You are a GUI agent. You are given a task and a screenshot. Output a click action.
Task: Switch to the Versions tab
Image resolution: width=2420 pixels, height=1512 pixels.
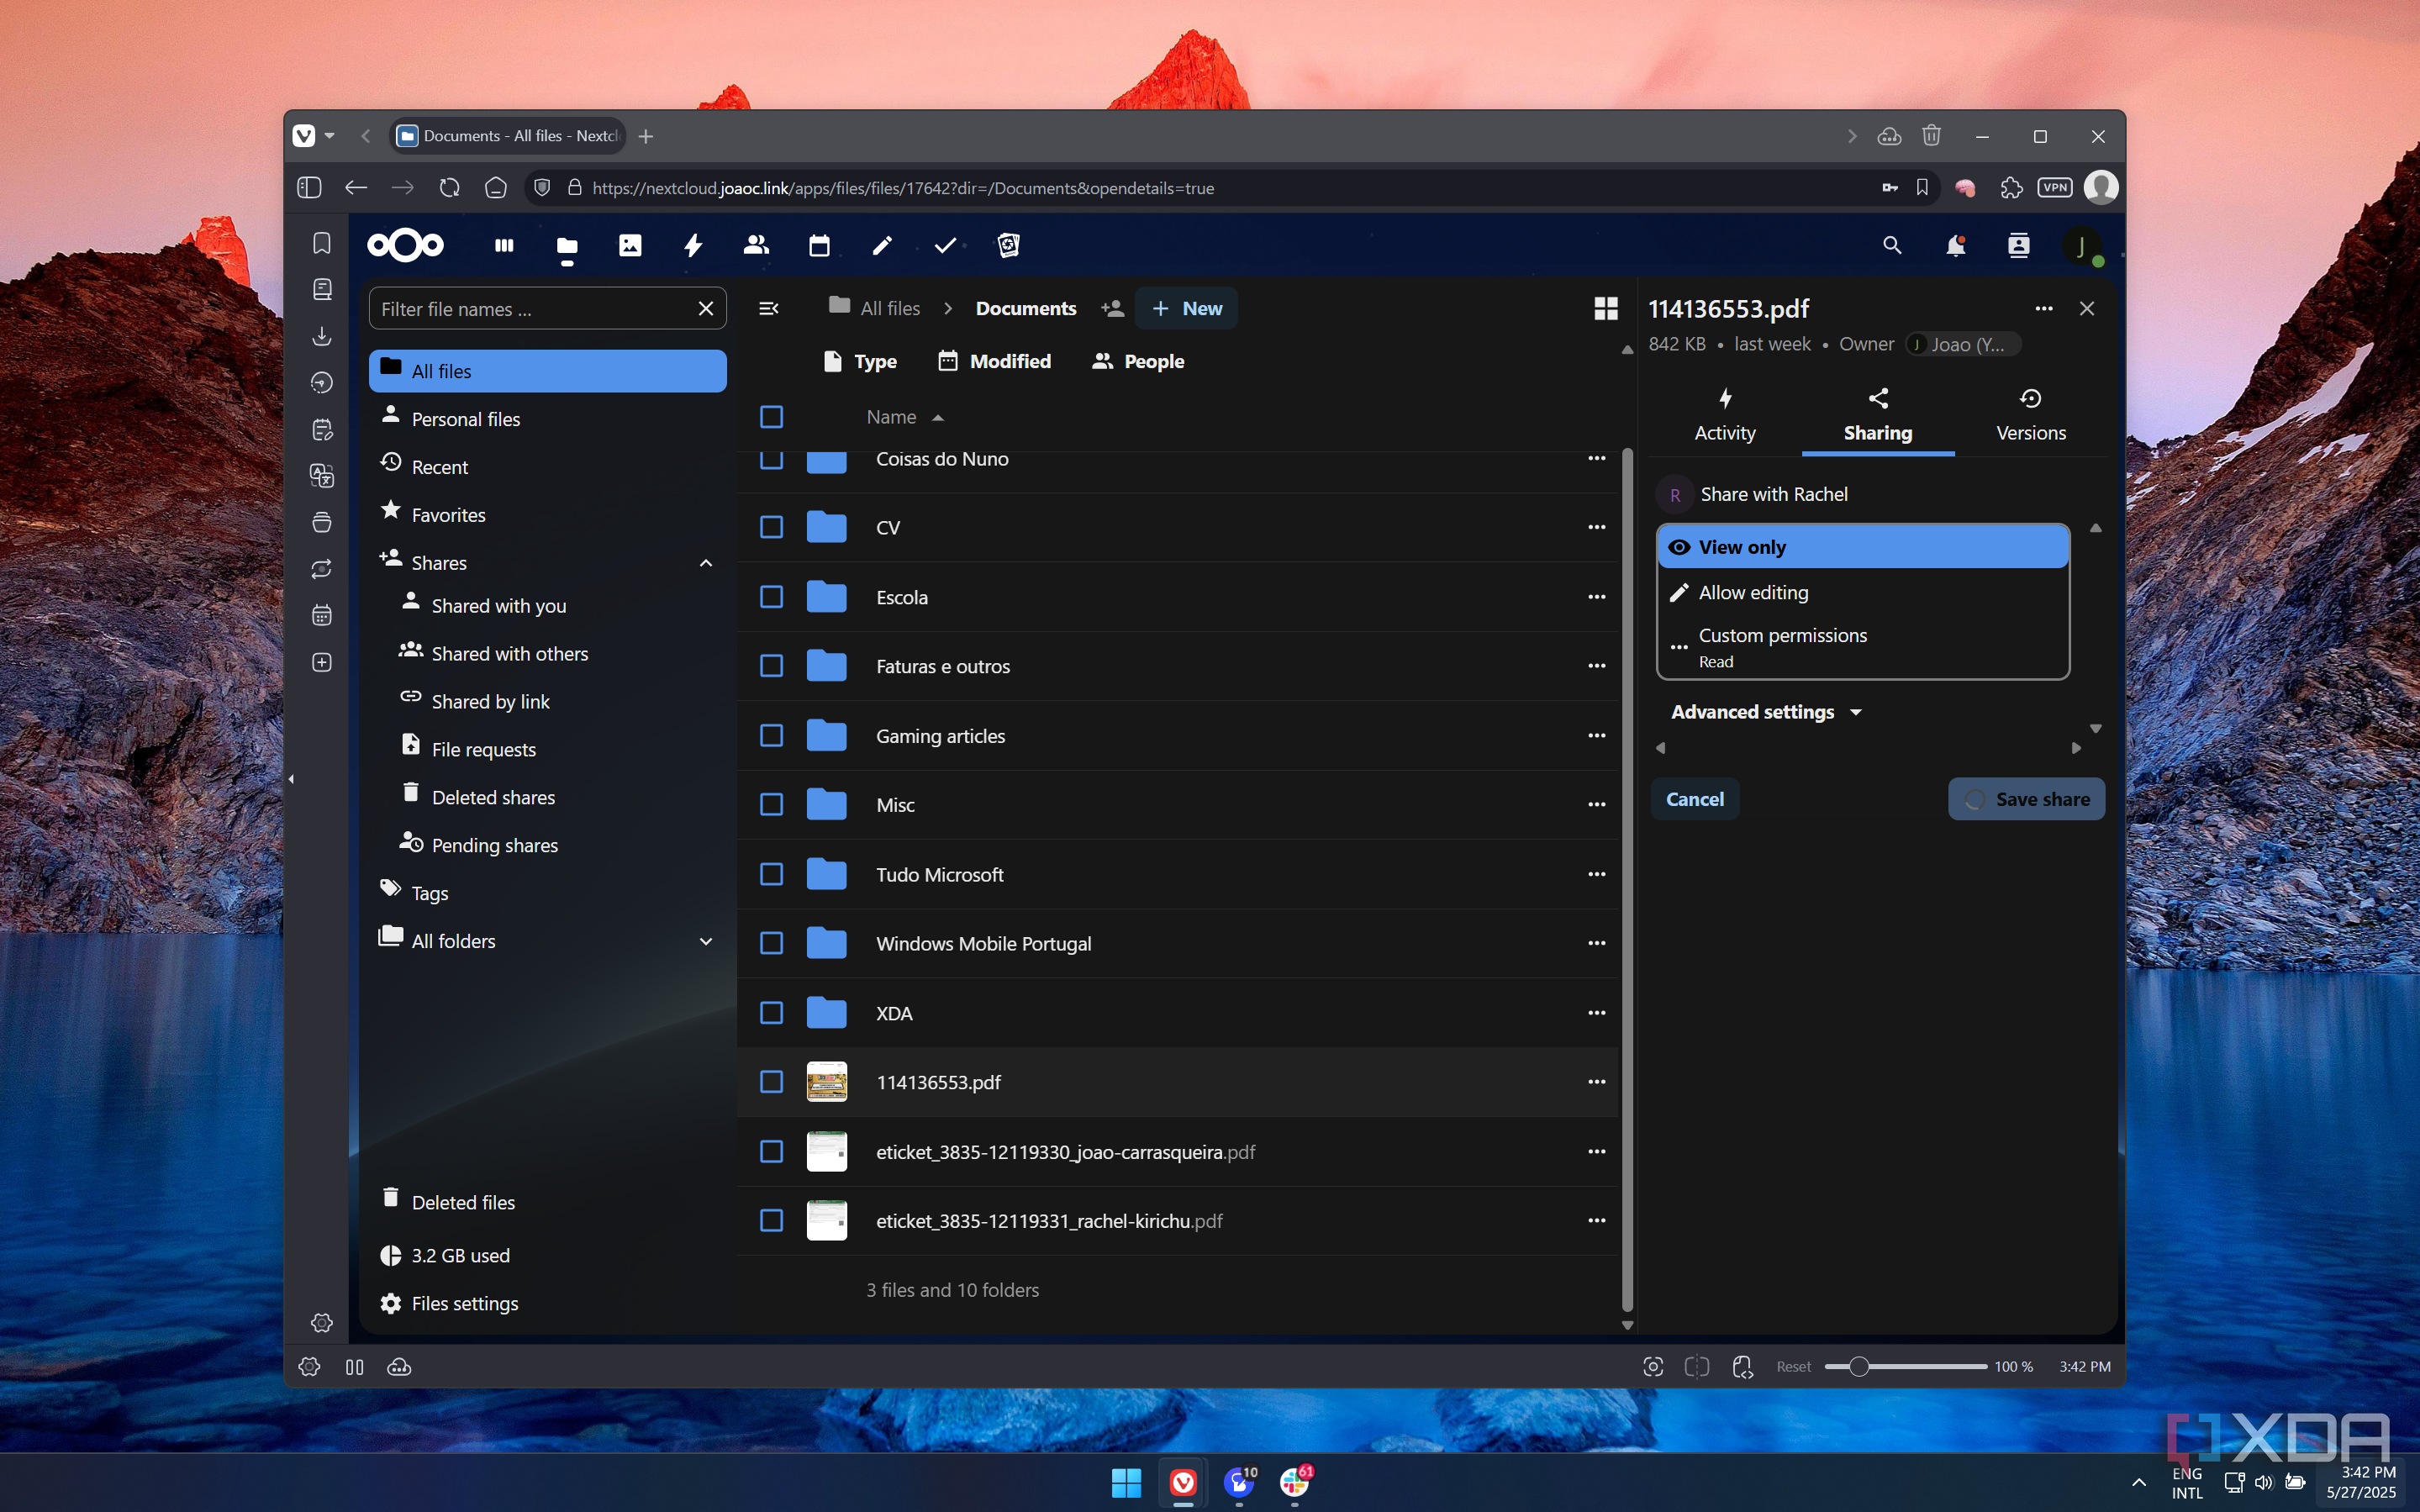(2031, 415)
